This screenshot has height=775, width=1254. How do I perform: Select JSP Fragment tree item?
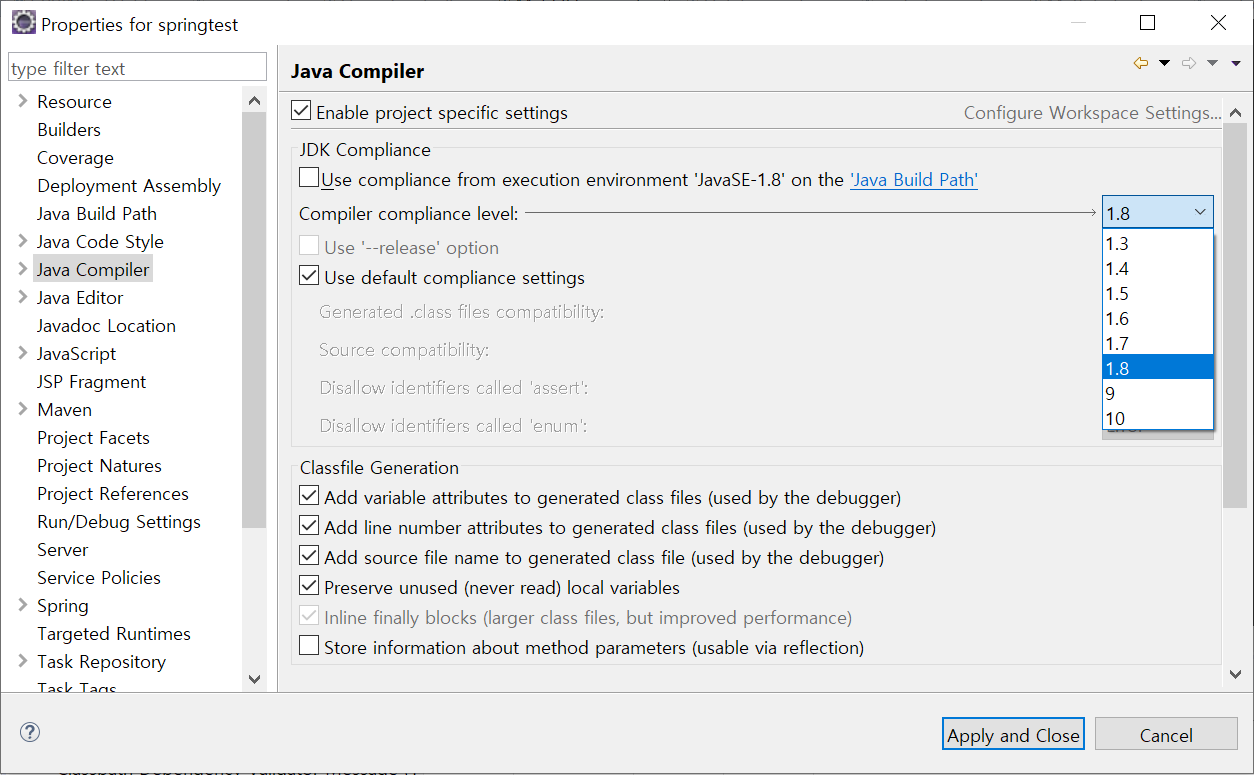(91, 381)
